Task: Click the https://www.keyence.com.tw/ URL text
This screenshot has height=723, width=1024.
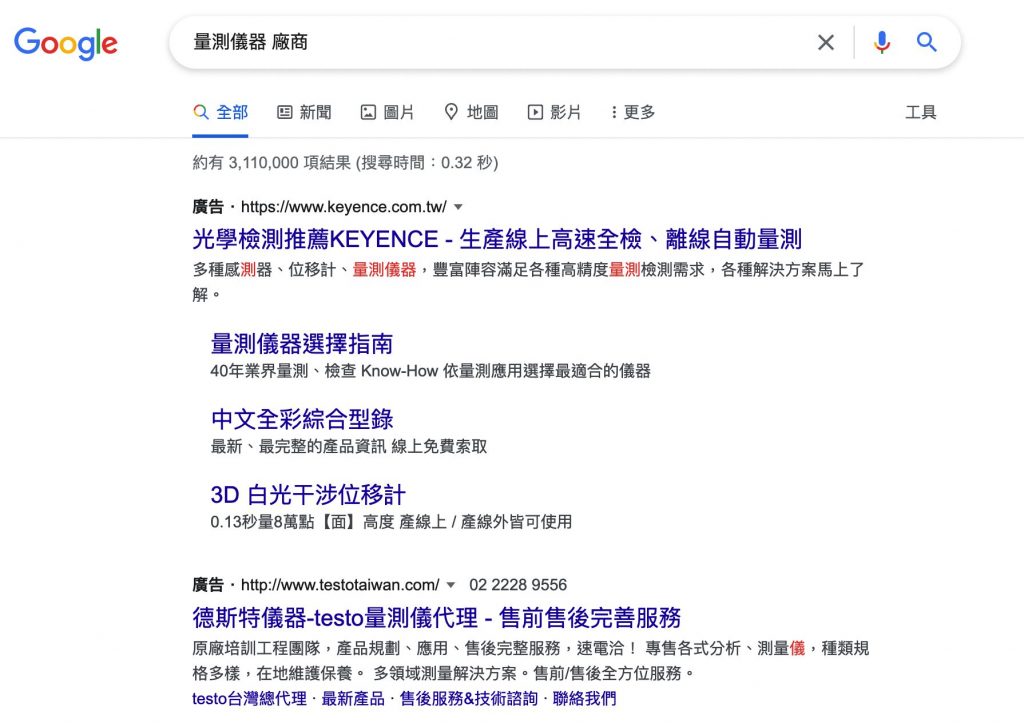Action: 344,207
